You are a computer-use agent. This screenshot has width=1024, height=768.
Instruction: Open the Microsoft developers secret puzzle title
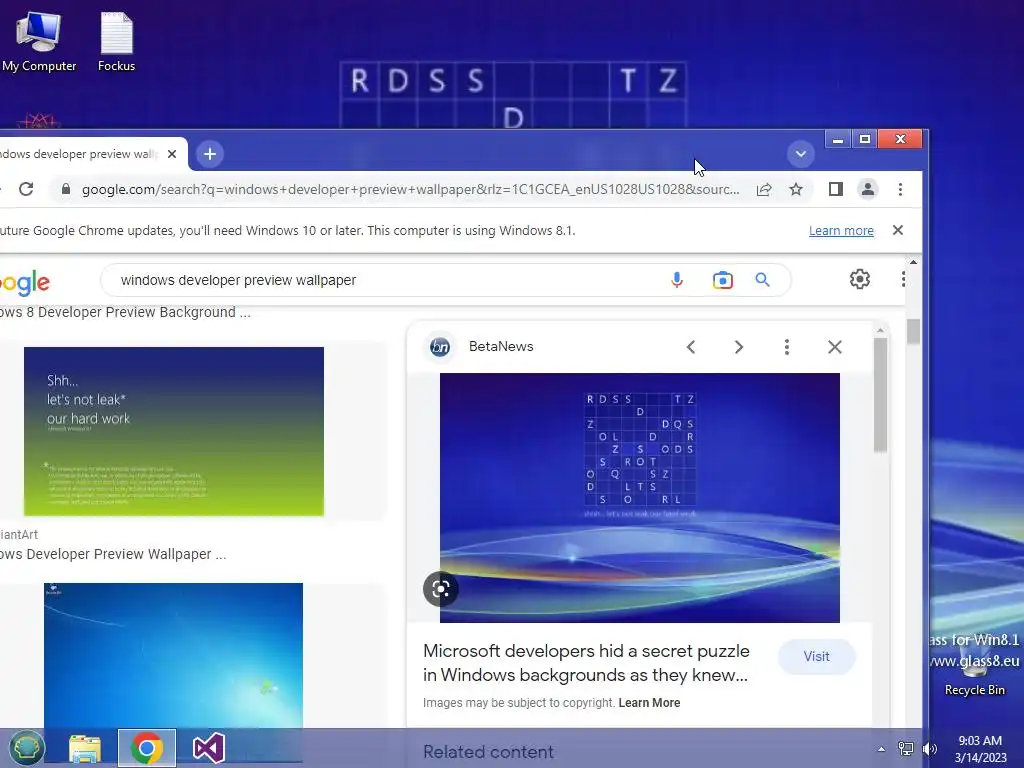(586, 663)
